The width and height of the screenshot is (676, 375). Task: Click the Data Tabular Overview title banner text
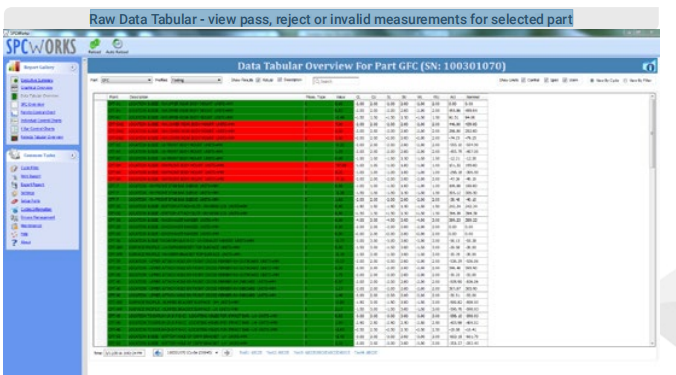click(372, 66)
